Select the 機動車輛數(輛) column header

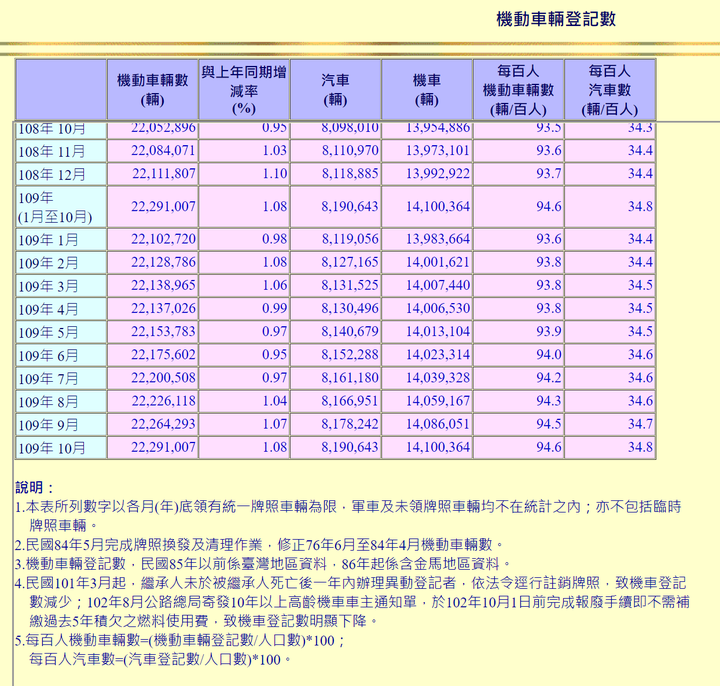point(152,90)
